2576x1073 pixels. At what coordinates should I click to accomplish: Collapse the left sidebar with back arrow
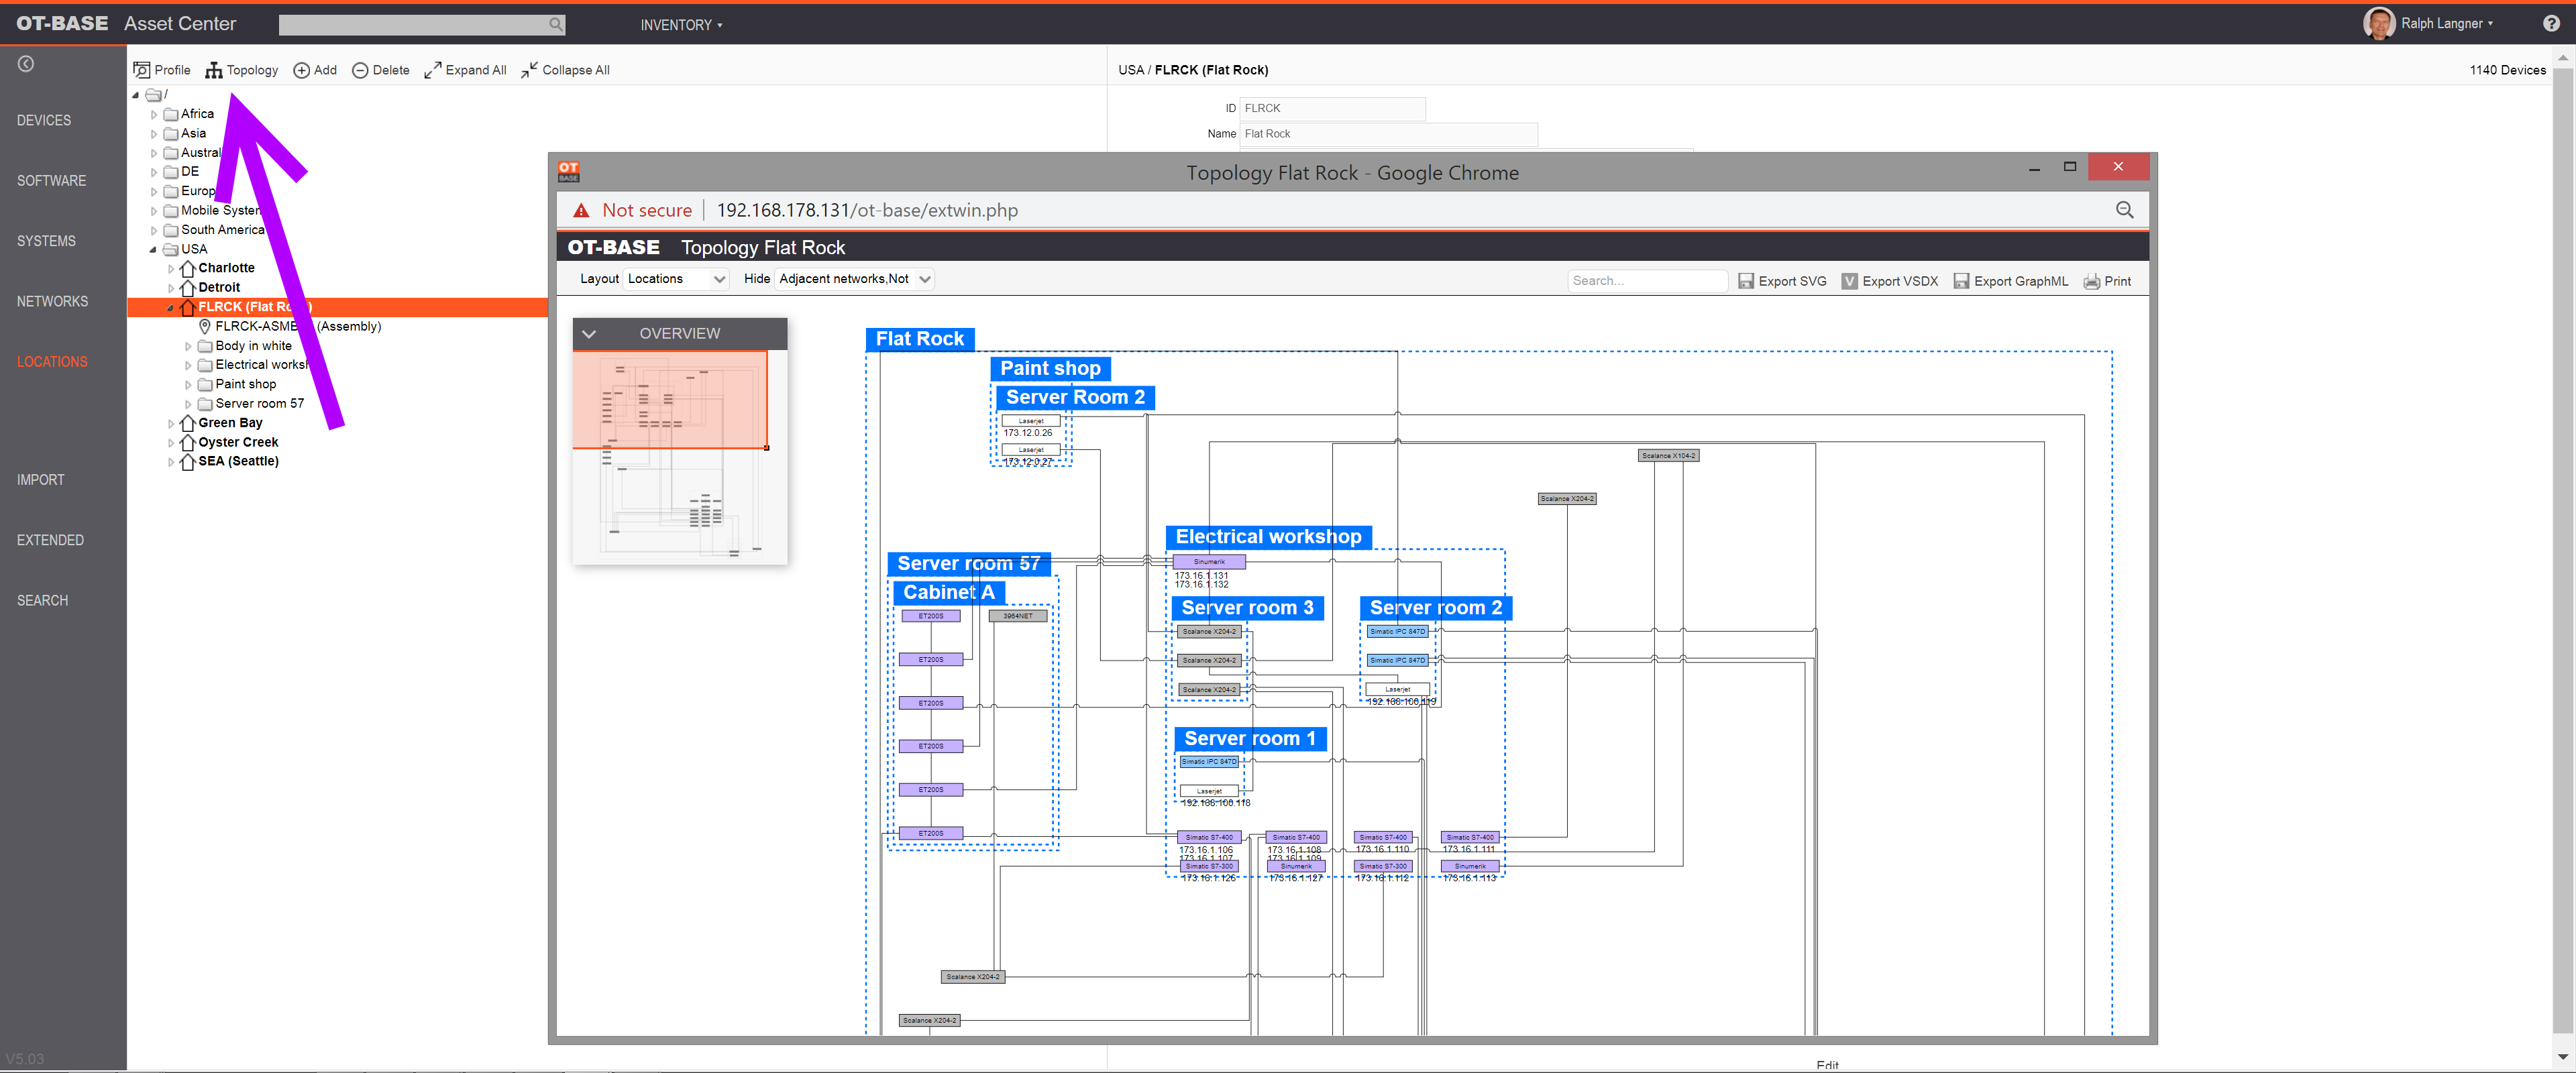tap(26, 64)
